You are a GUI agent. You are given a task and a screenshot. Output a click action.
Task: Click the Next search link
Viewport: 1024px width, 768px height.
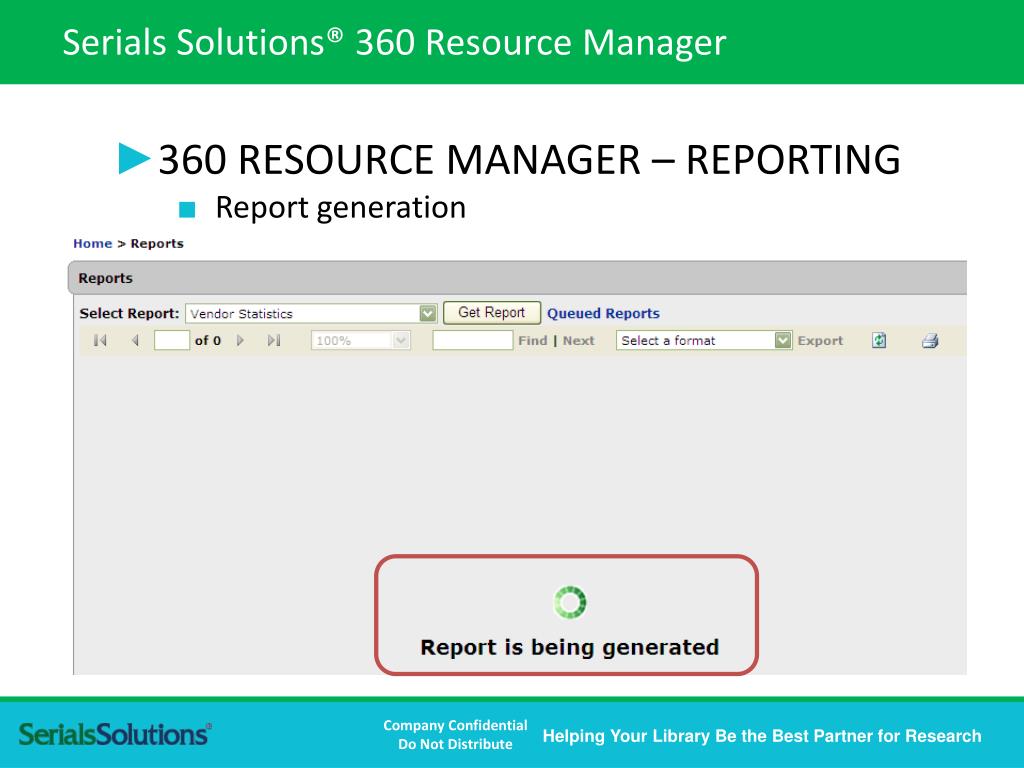[579, 340]
